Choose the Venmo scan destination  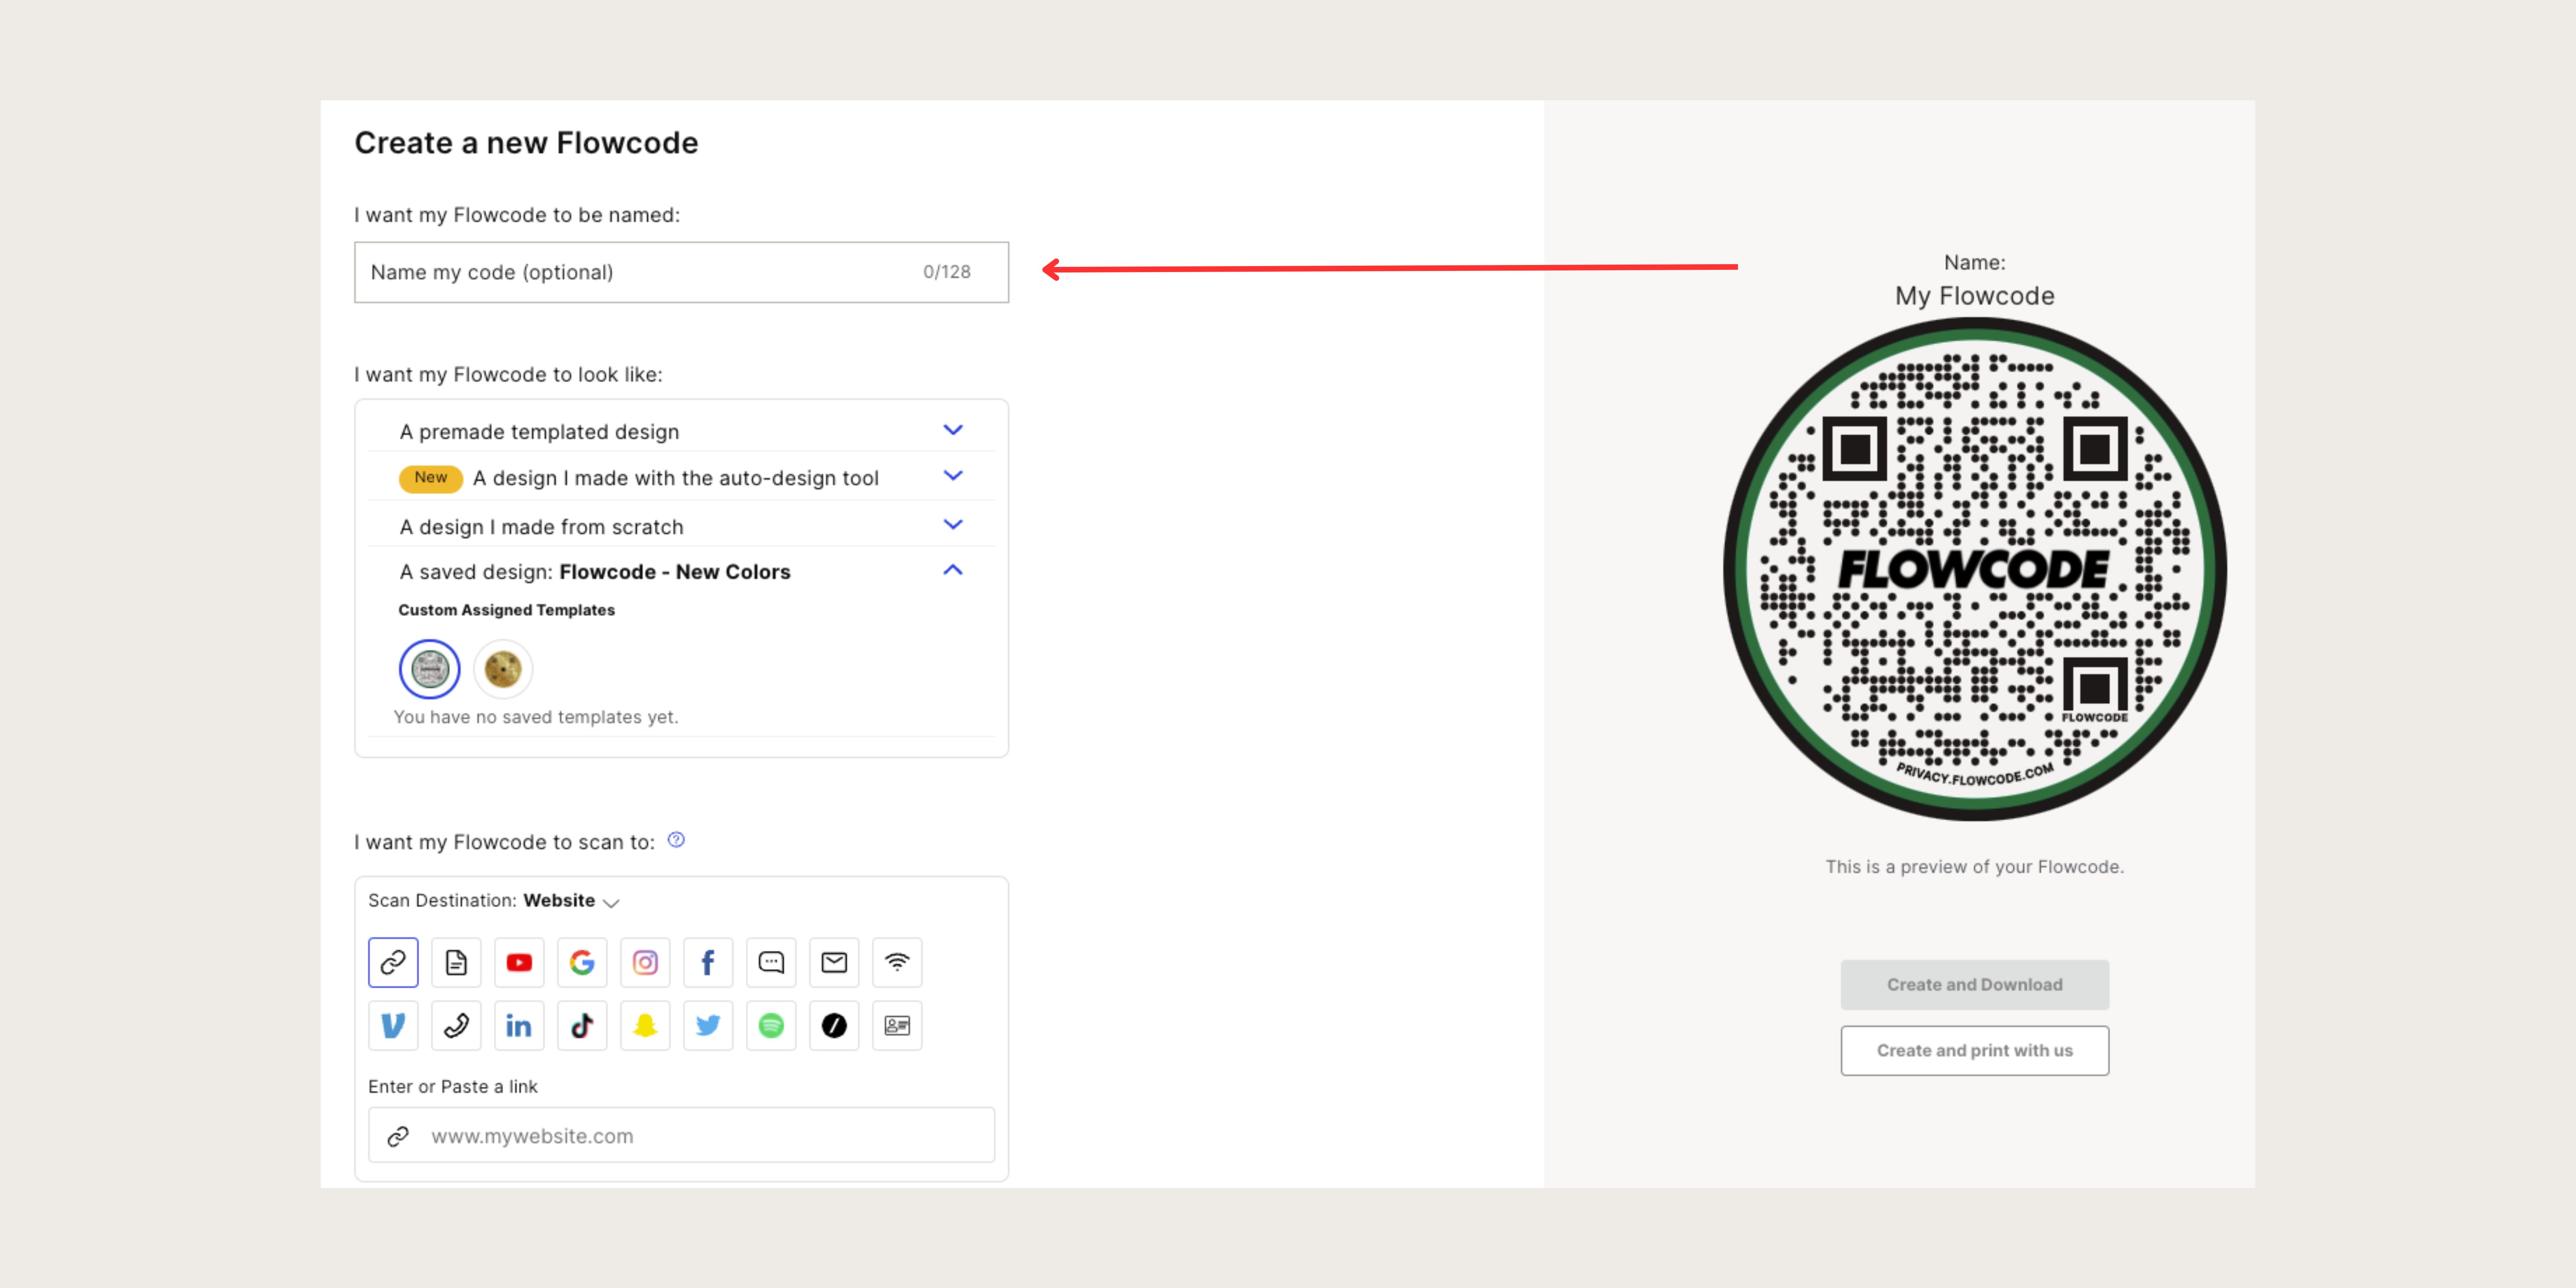[393, 1025]
